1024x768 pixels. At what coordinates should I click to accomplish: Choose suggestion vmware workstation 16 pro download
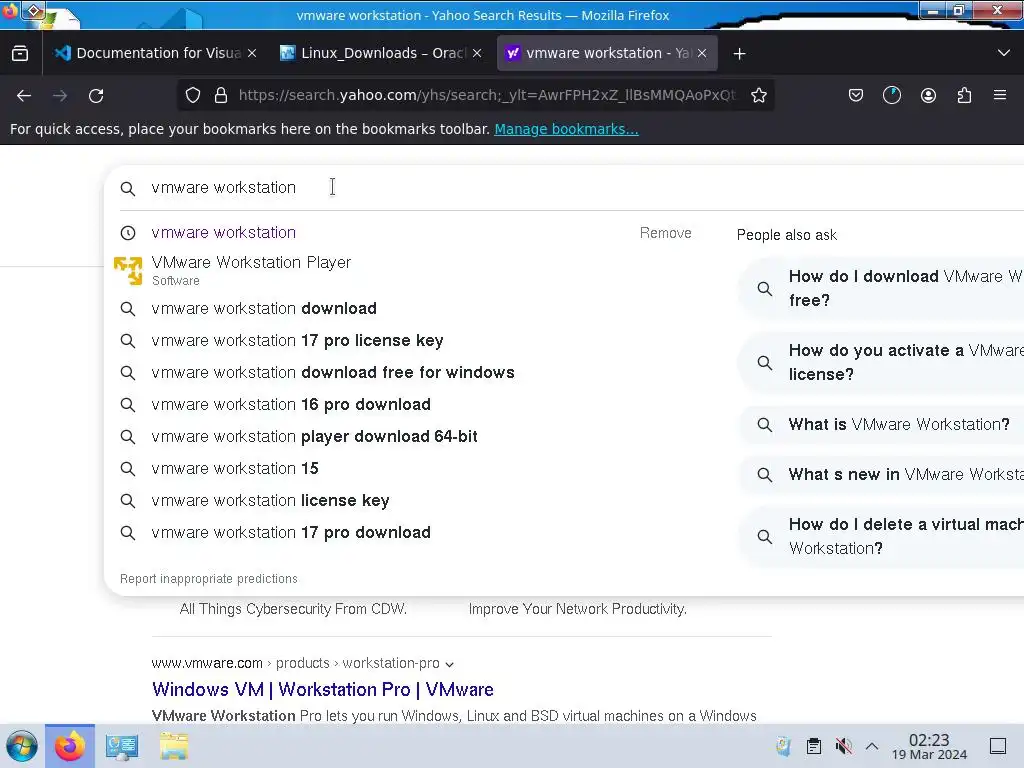coord(291,404)
